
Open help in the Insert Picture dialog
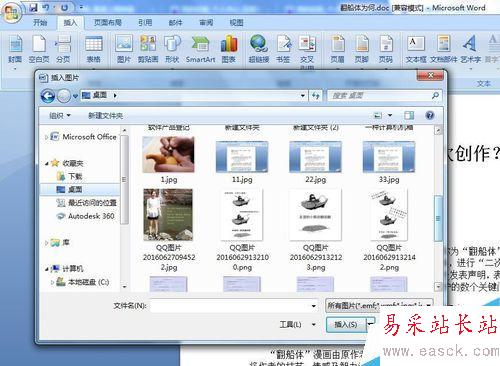pyautogui.click(x=430, y=115)
